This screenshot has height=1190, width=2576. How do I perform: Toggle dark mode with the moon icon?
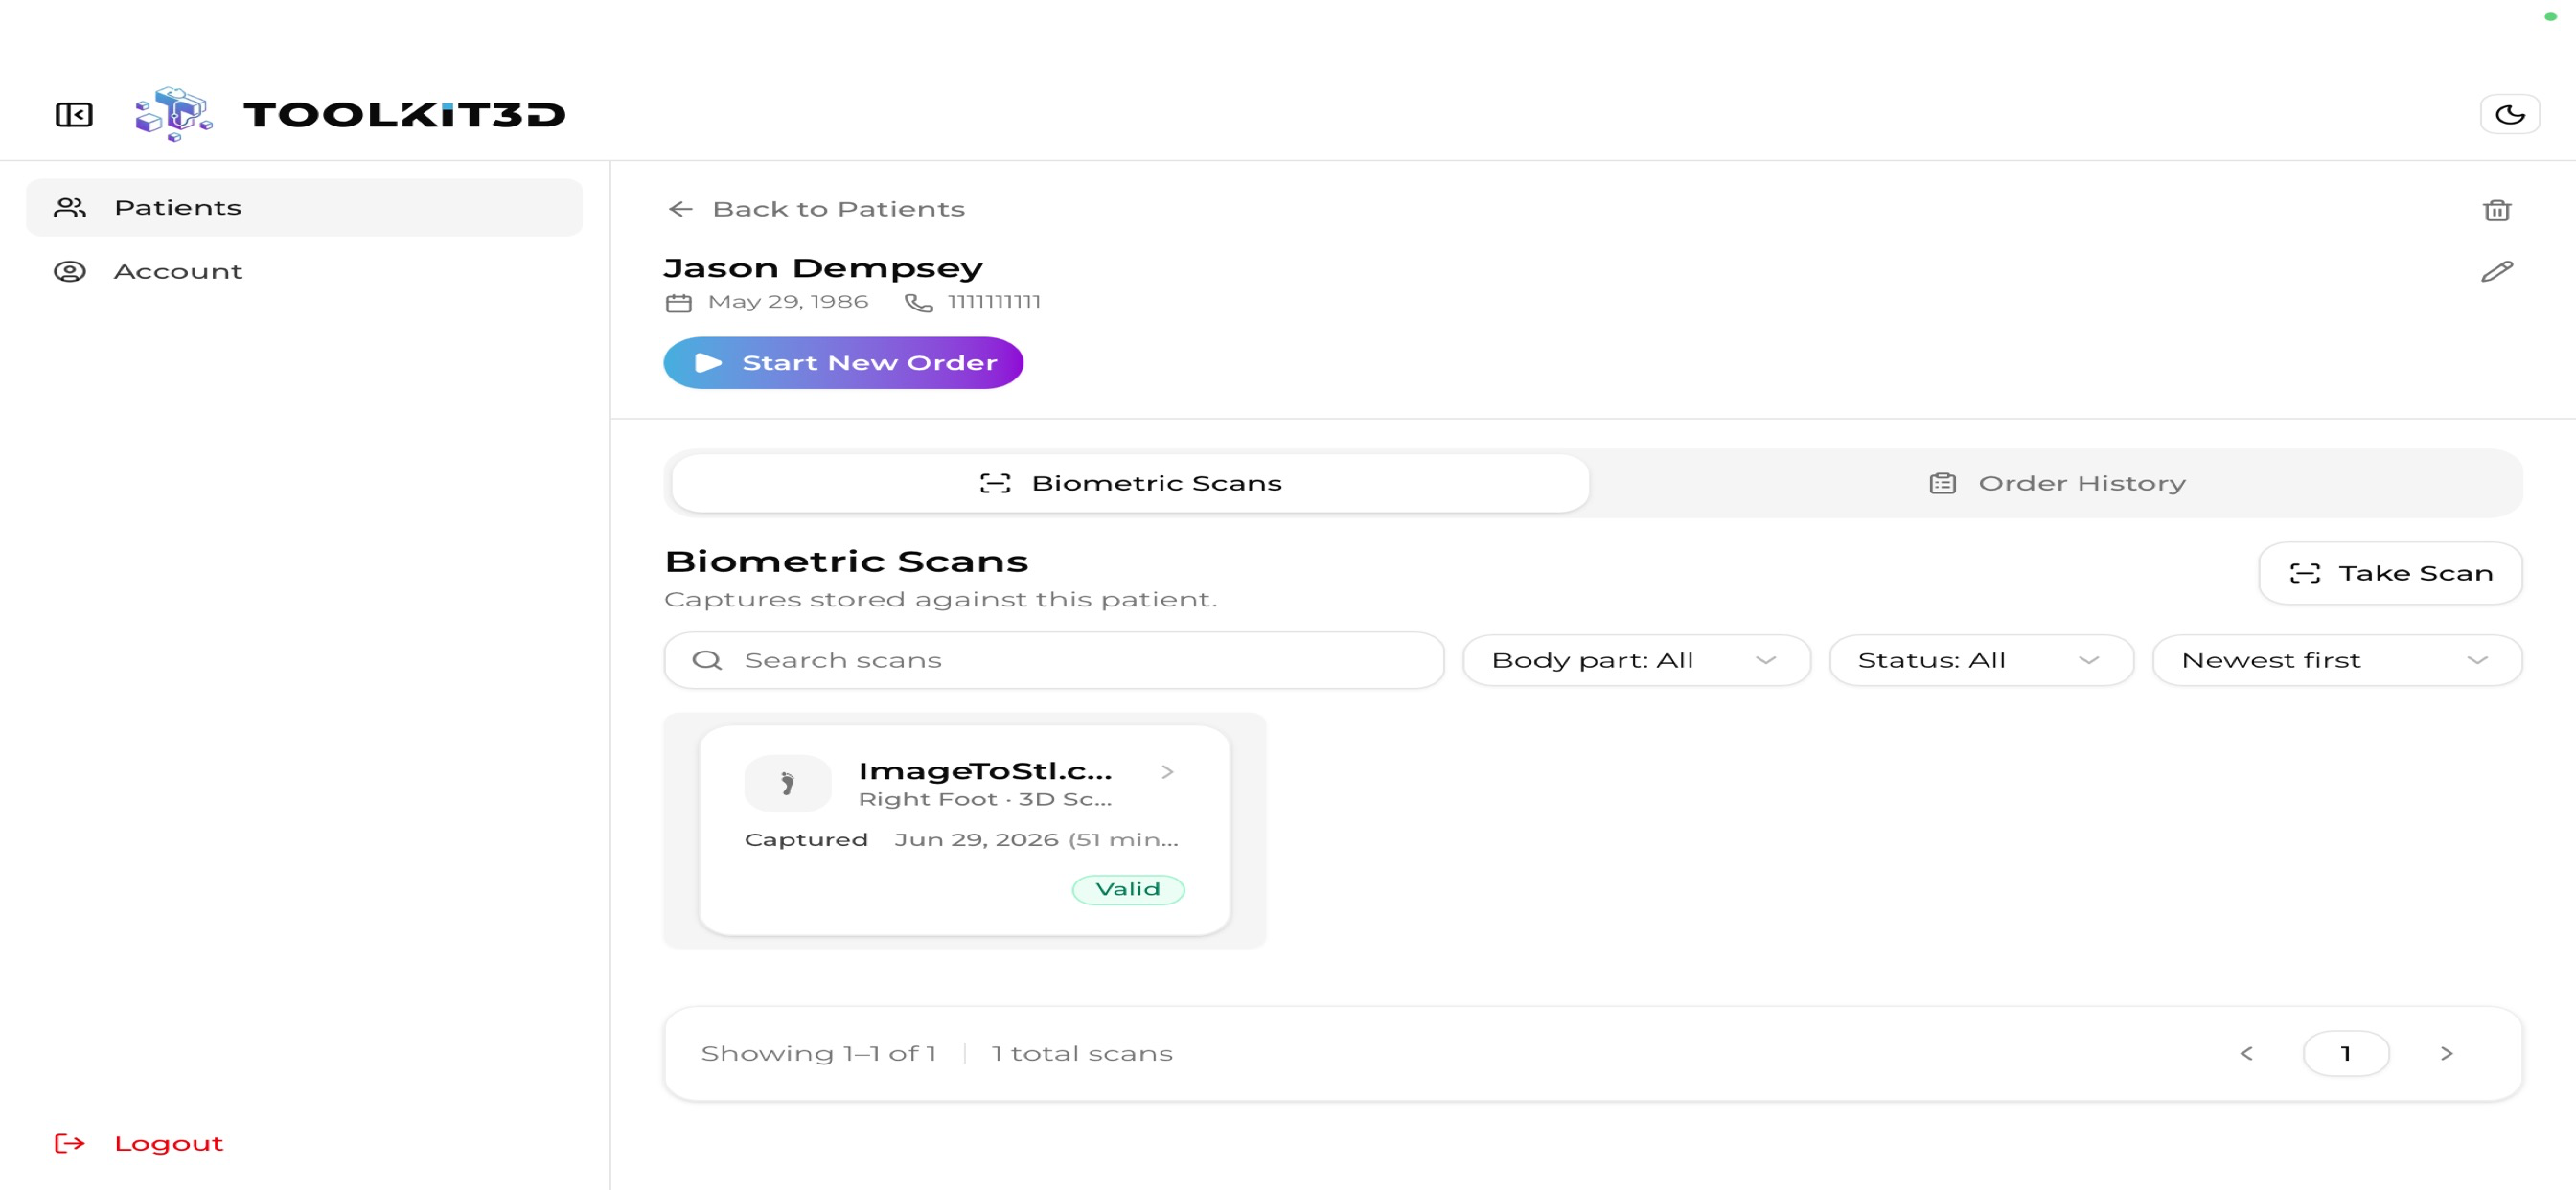click(x=2510, y=114)
